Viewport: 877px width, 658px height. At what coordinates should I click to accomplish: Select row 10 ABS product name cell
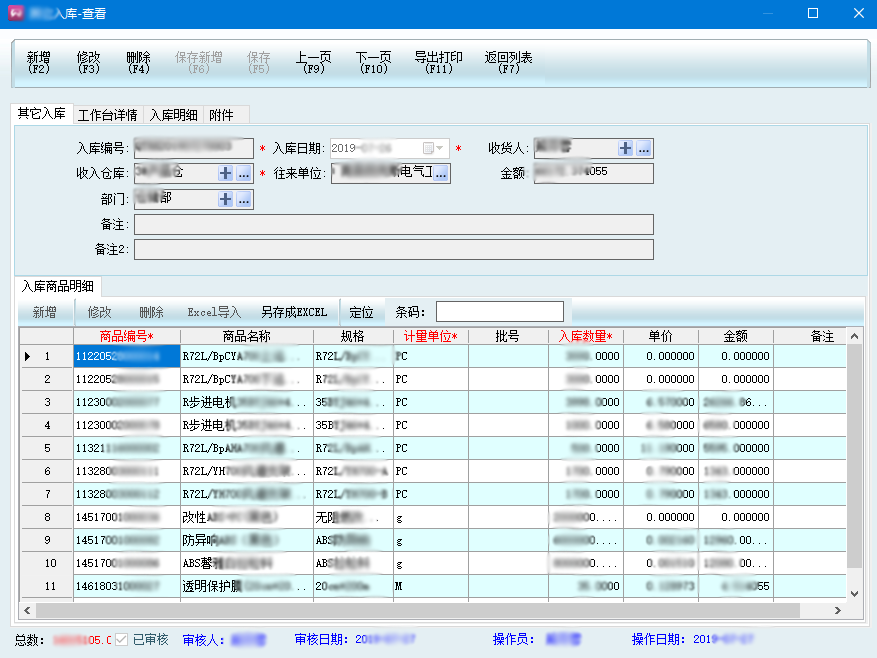tap(247, 563)
